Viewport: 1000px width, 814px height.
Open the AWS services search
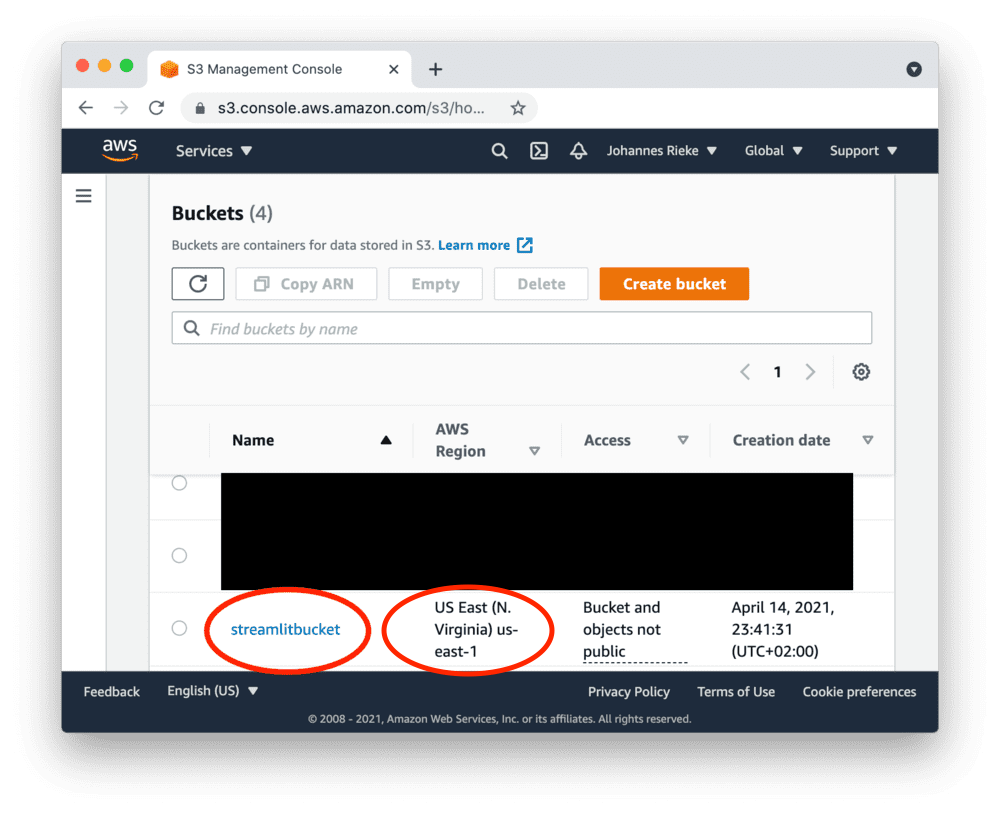point(499,150)
